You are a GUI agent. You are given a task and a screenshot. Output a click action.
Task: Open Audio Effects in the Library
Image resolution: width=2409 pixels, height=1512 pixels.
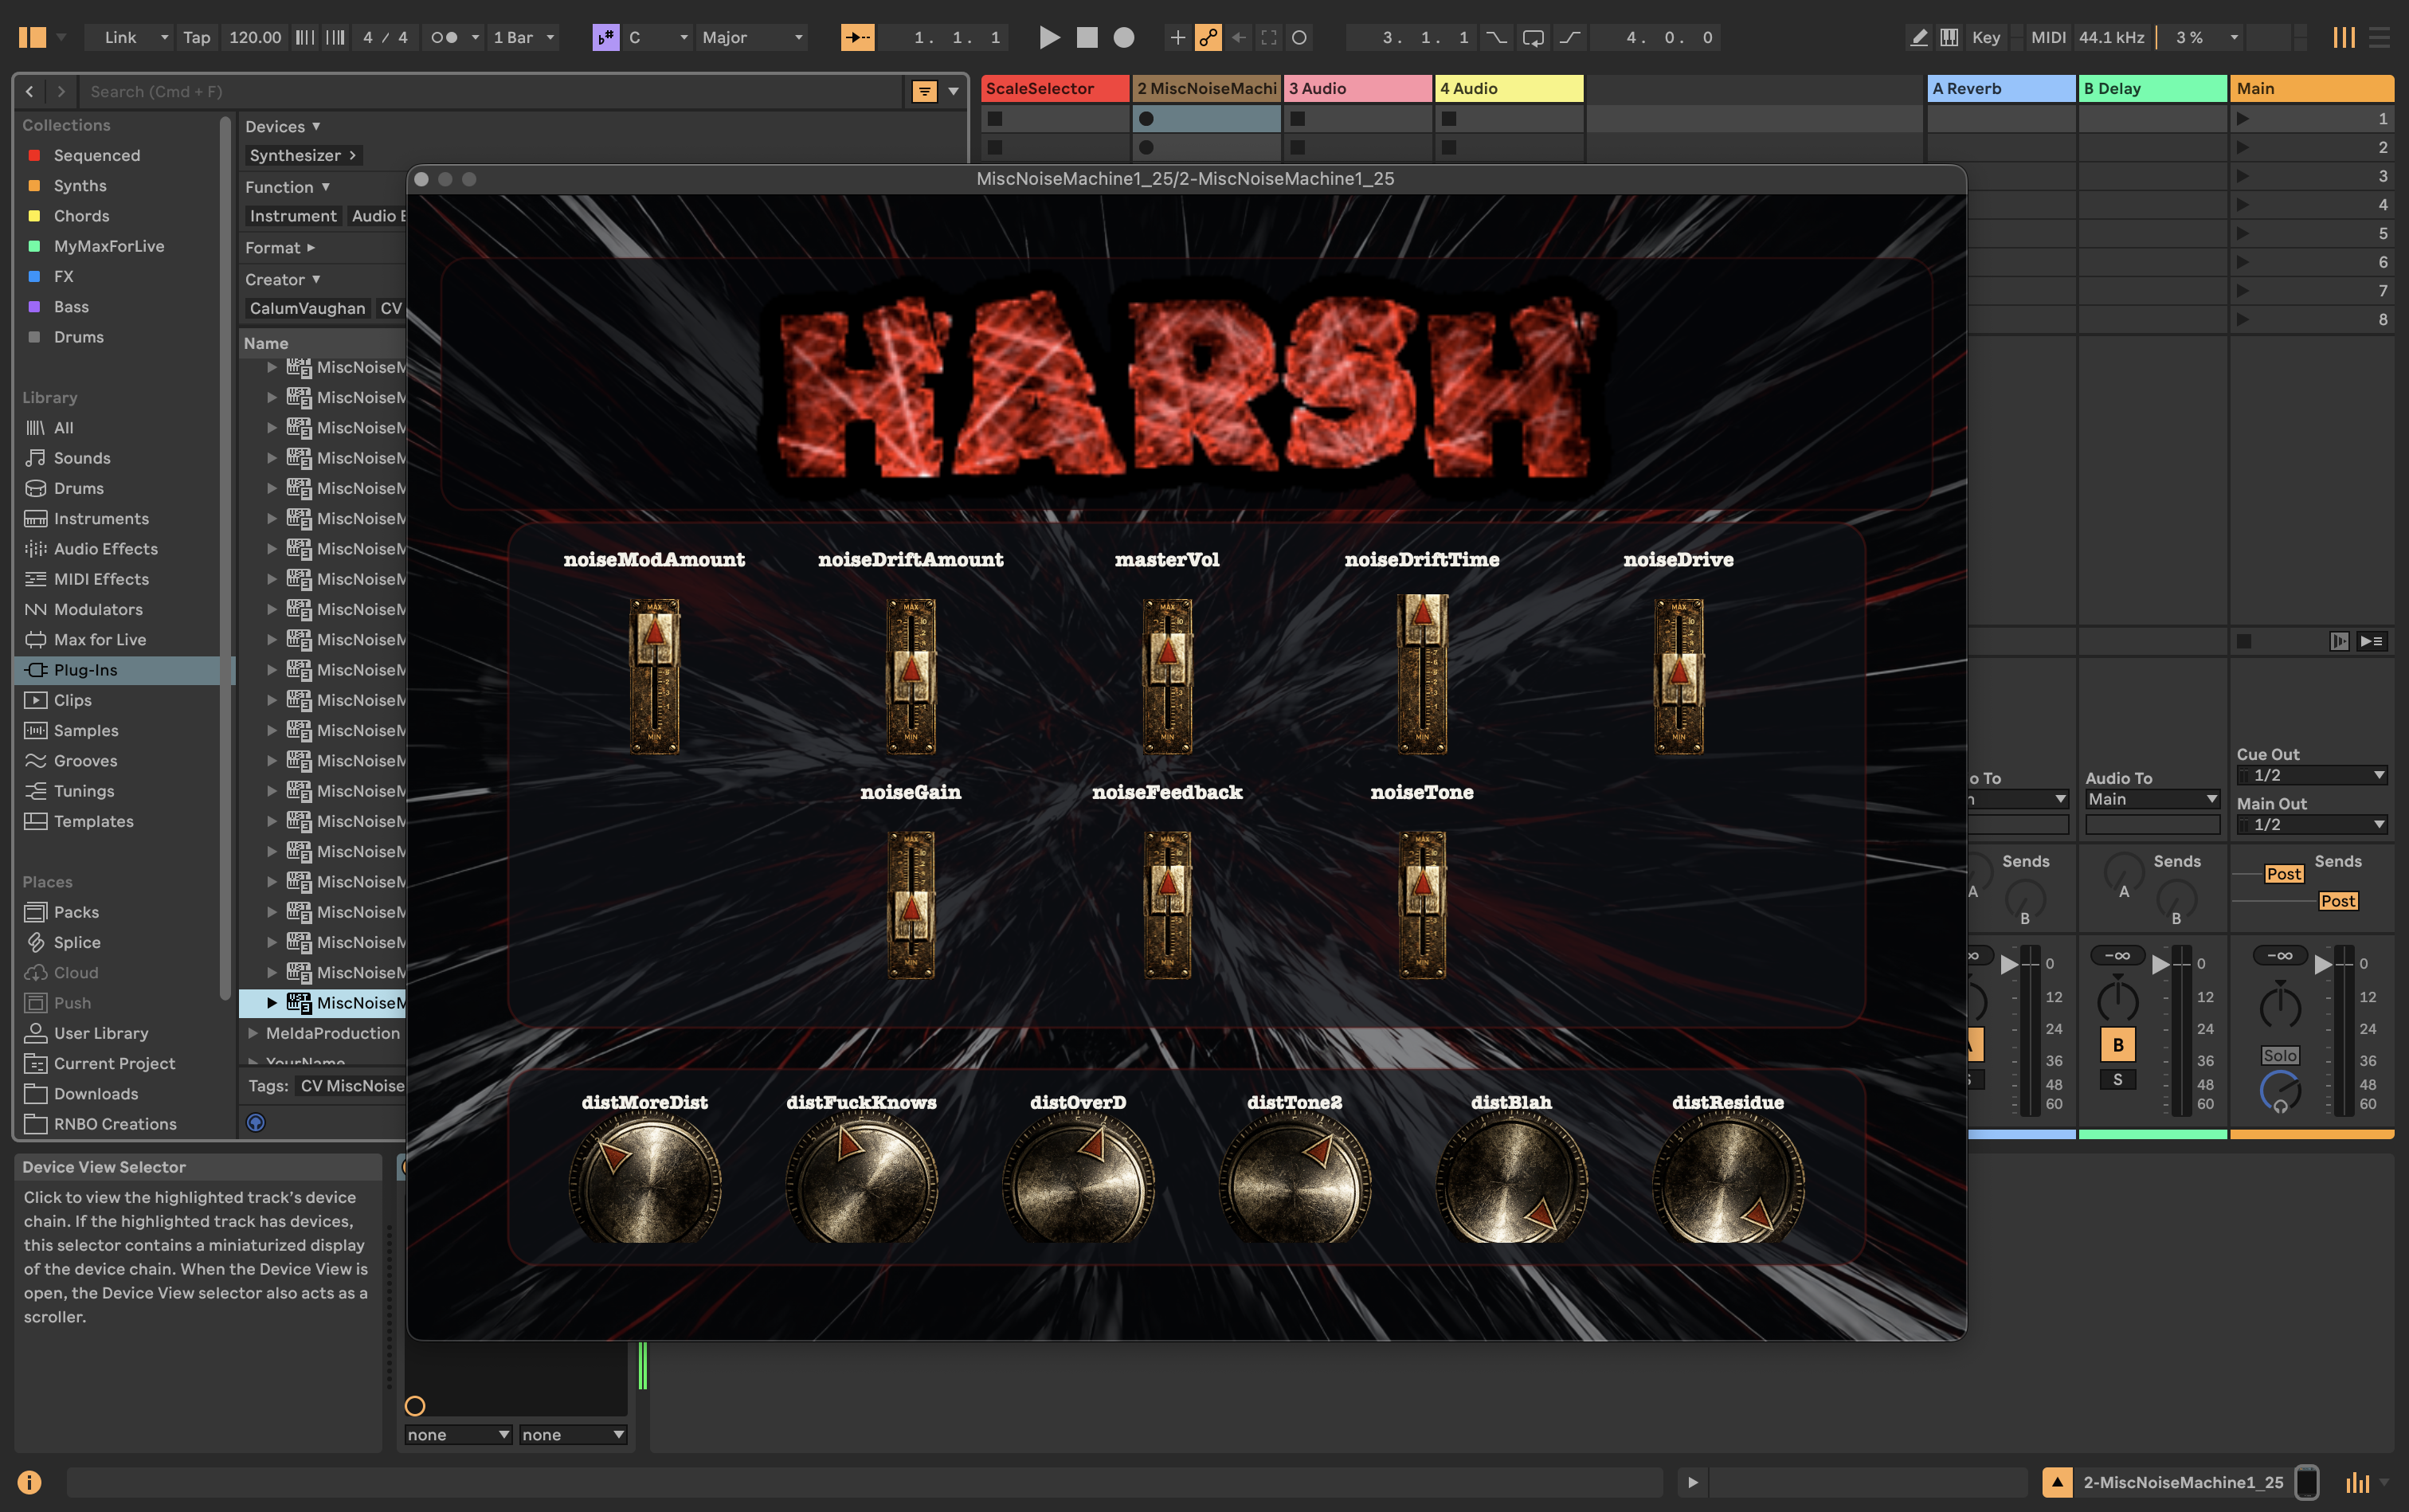(x=106, y=549)
